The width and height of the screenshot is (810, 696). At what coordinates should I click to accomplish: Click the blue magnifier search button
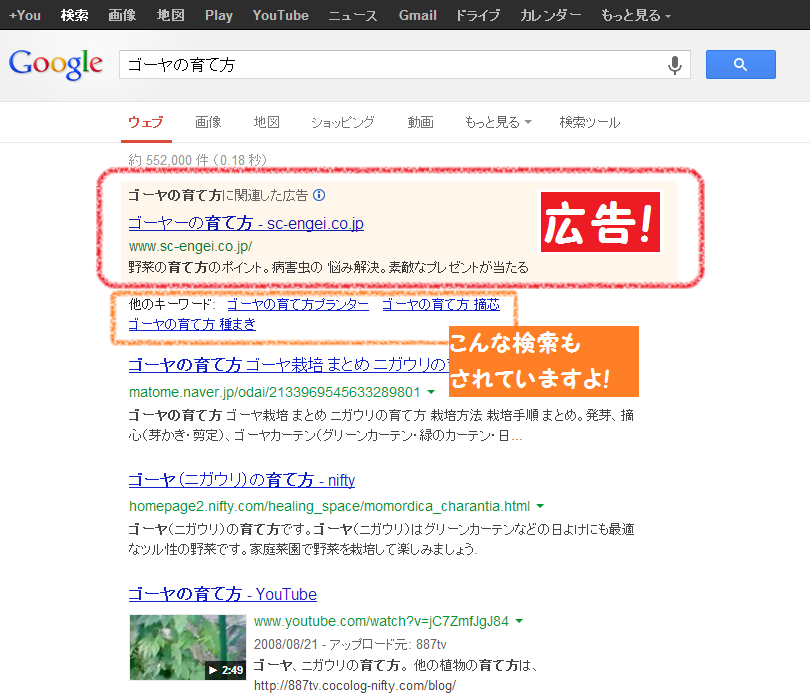[x=740, y=65]
